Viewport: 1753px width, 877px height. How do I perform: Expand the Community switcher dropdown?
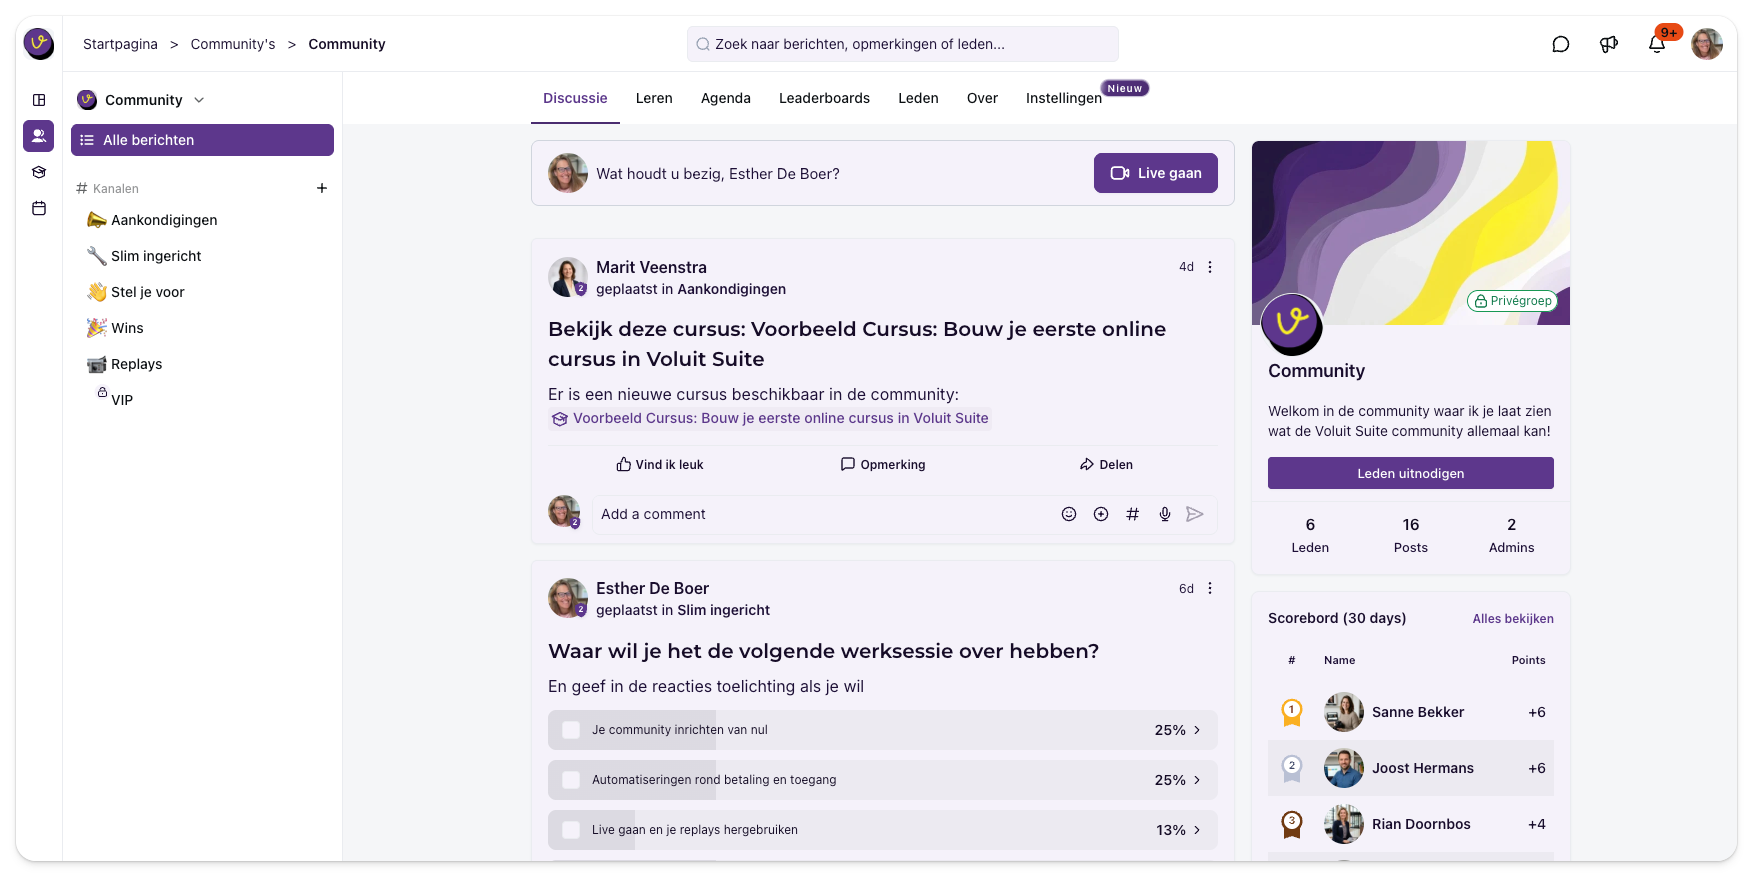pos(199,100)
